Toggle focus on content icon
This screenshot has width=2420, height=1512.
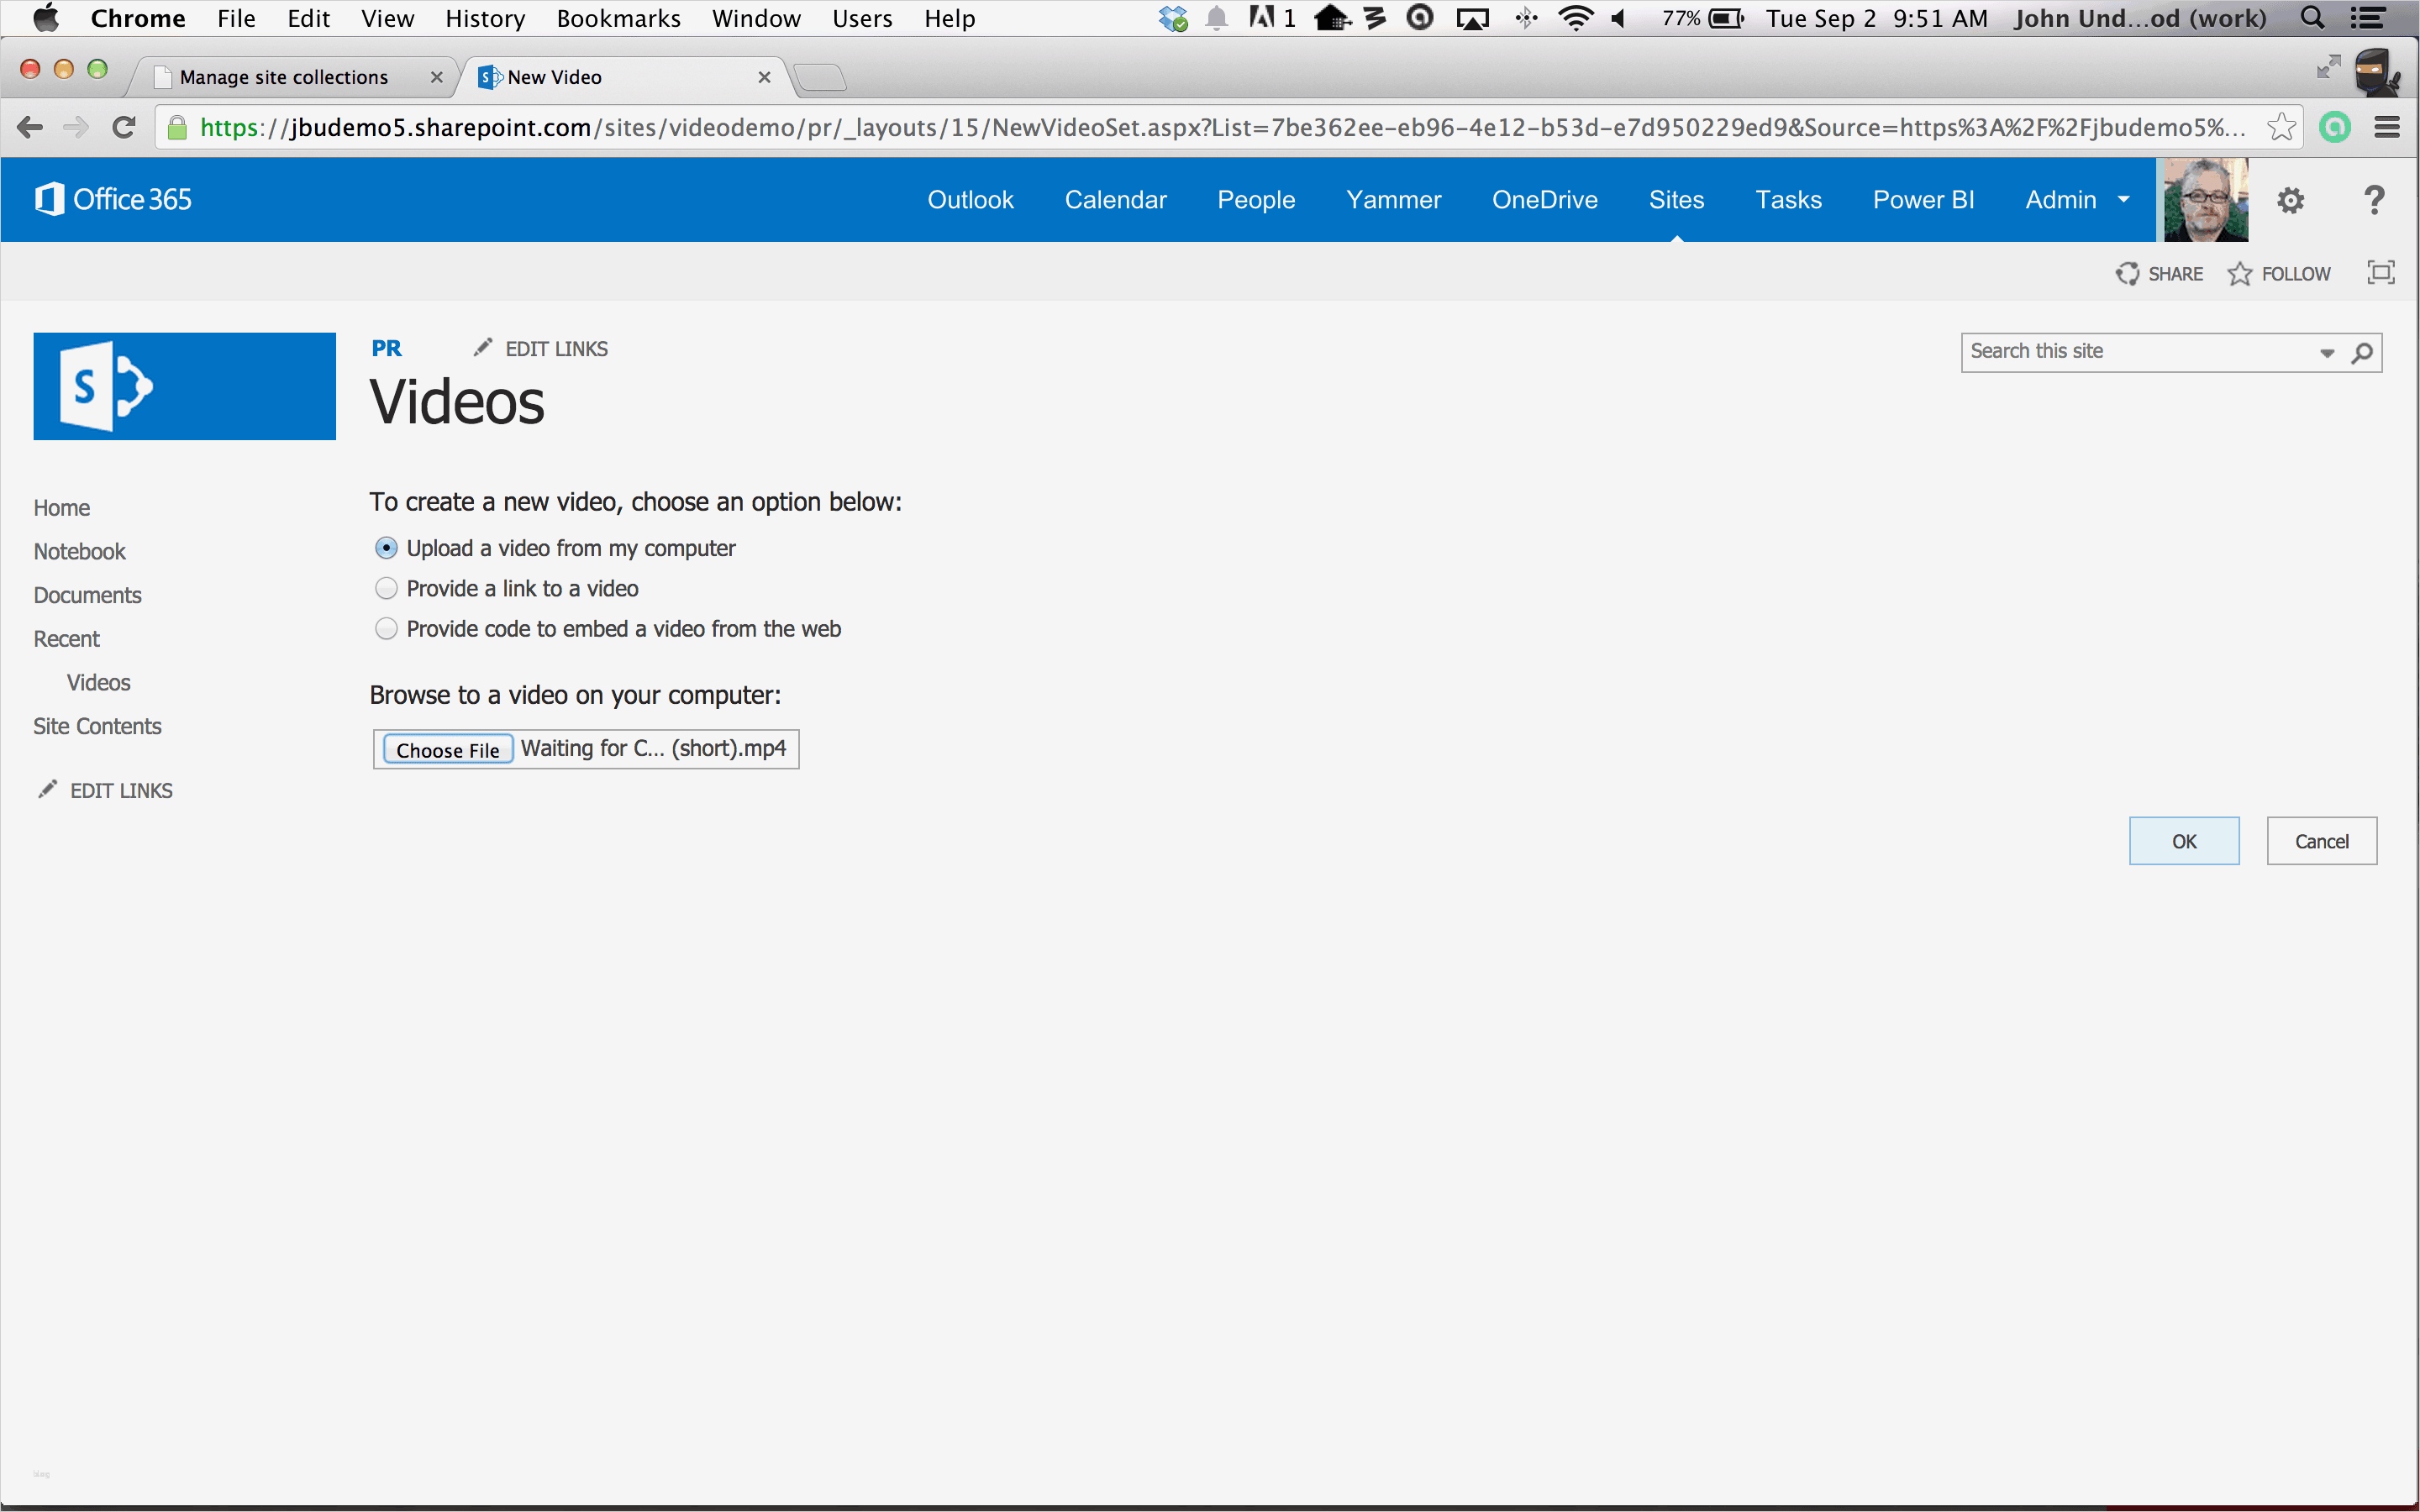[2381, 273]
